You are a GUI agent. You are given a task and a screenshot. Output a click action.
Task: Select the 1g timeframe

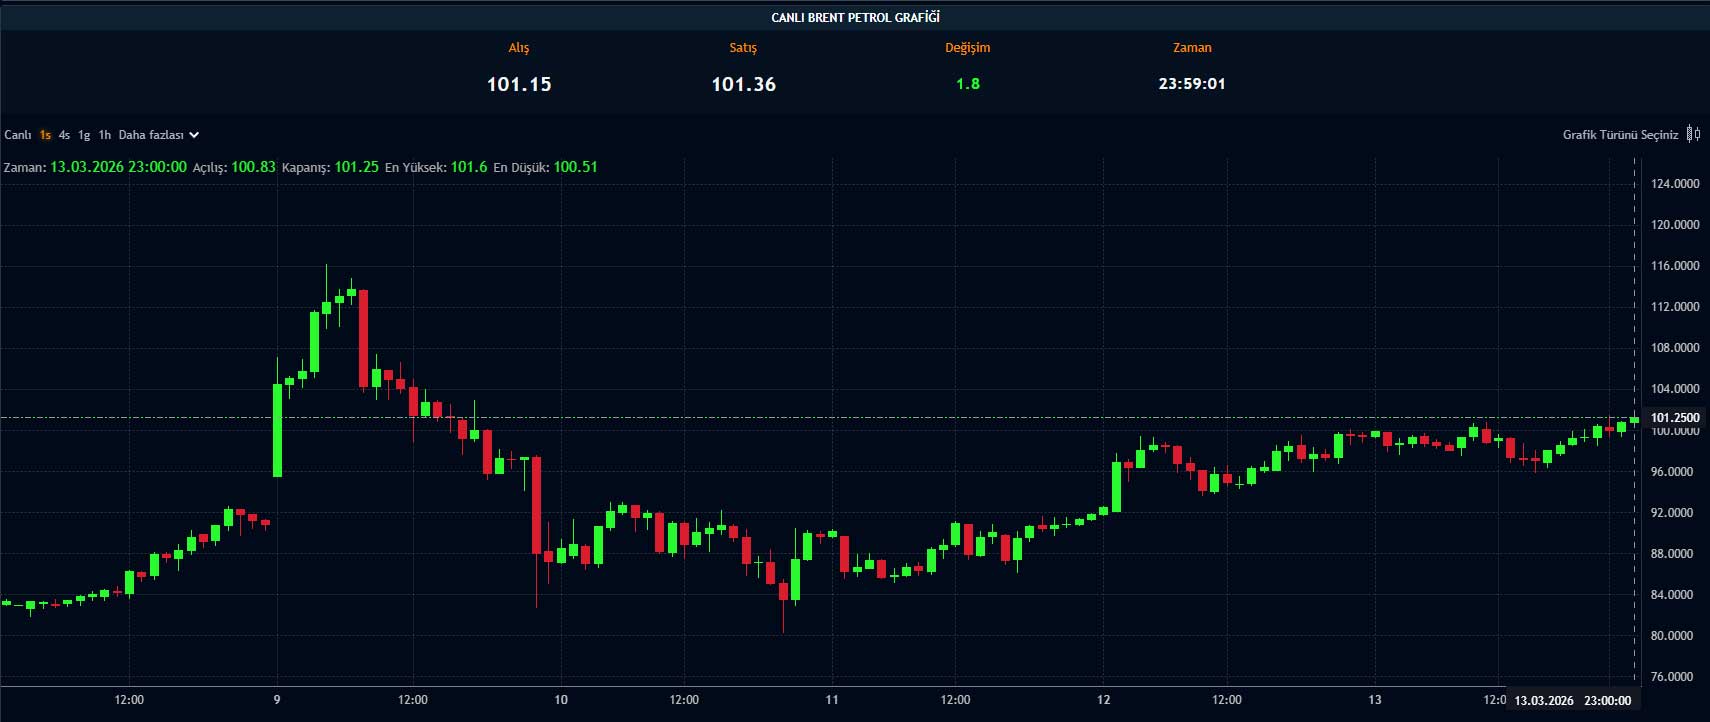tap(84, 135)
